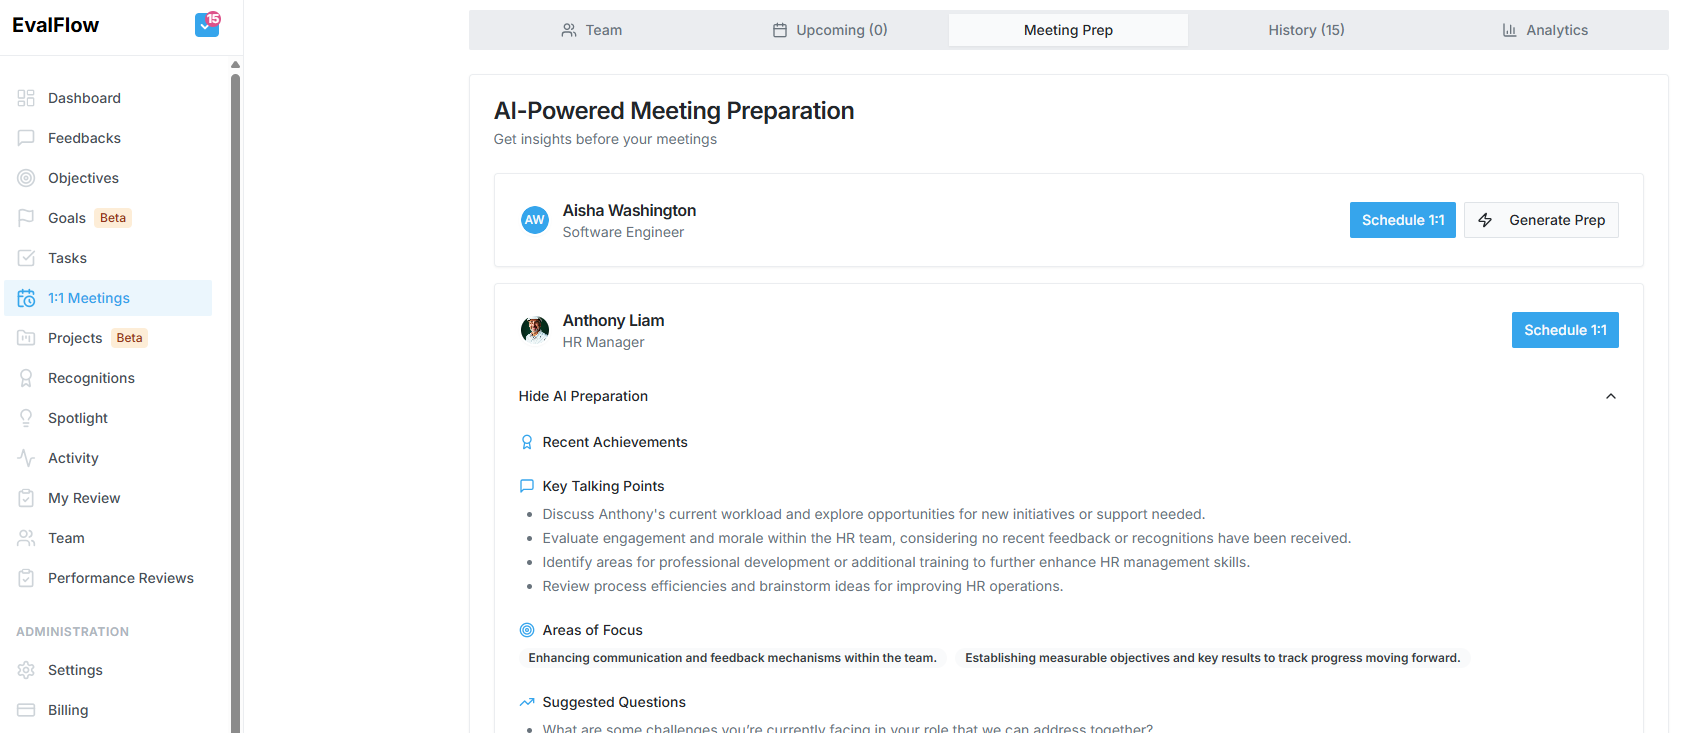1685x733 pixels.
Task: View the History (15) tab
Action: 1306,30
